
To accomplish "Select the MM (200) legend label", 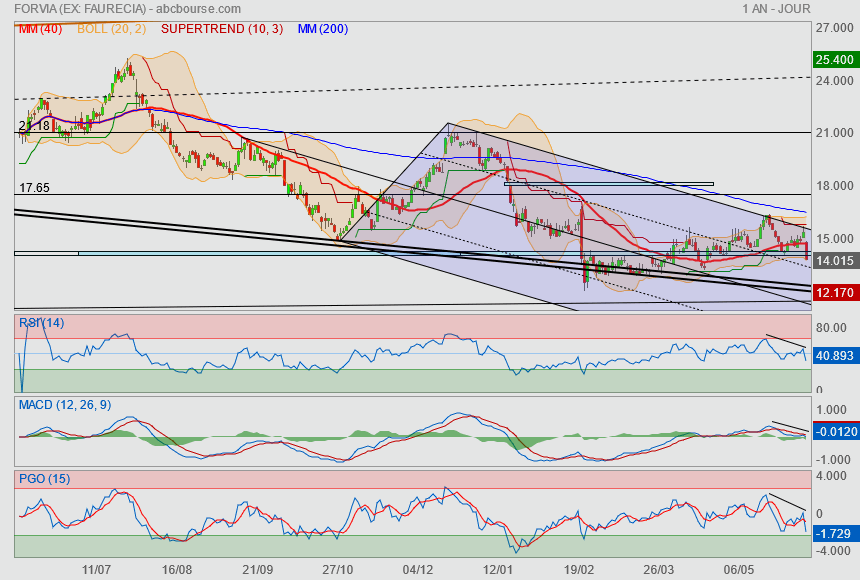I will click(x=323, y=29).
